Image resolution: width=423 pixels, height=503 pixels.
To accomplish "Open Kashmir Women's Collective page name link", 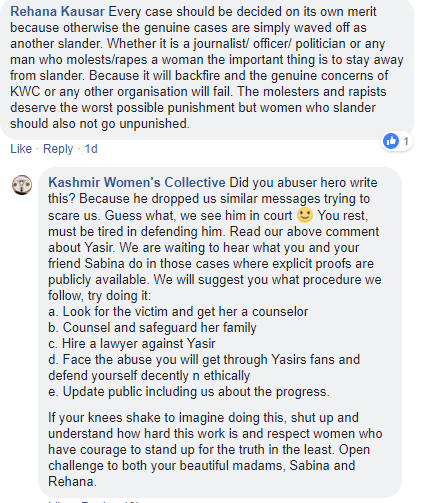I will (x=137, y=183).
